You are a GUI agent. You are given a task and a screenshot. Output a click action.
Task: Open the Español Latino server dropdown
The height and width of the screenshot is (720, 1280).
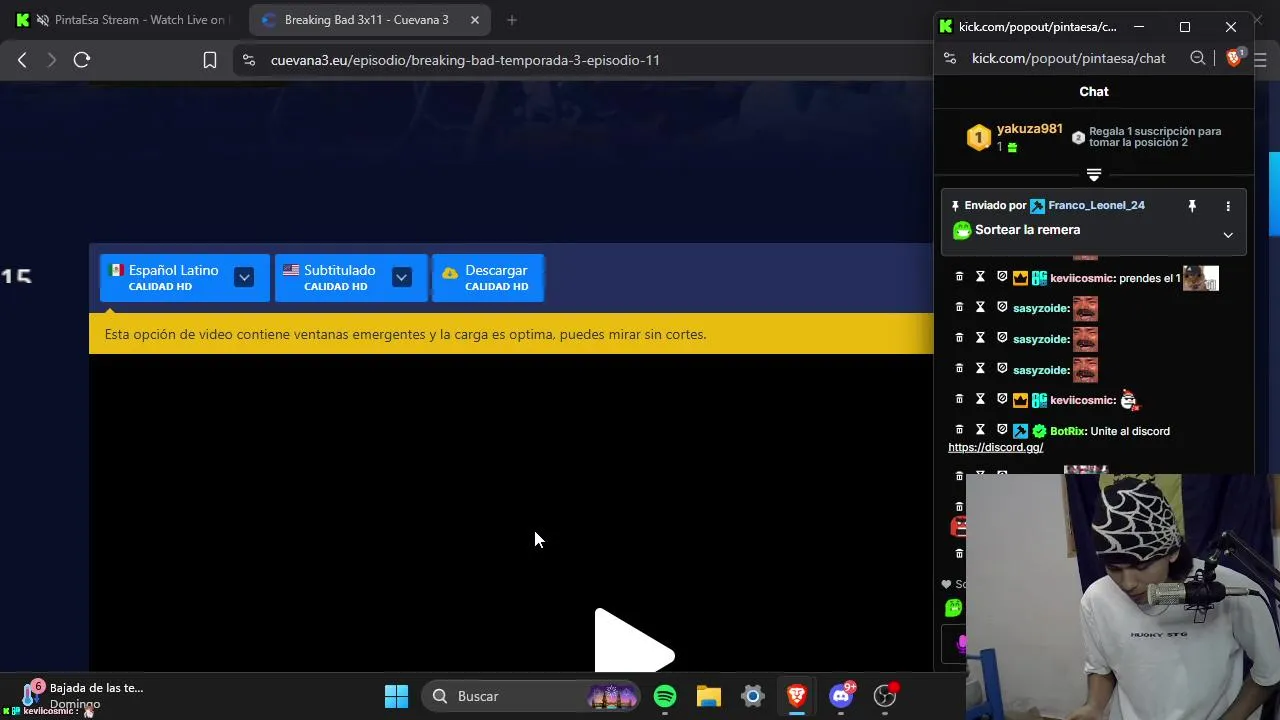pyautogui.click(x=185, y=277)
